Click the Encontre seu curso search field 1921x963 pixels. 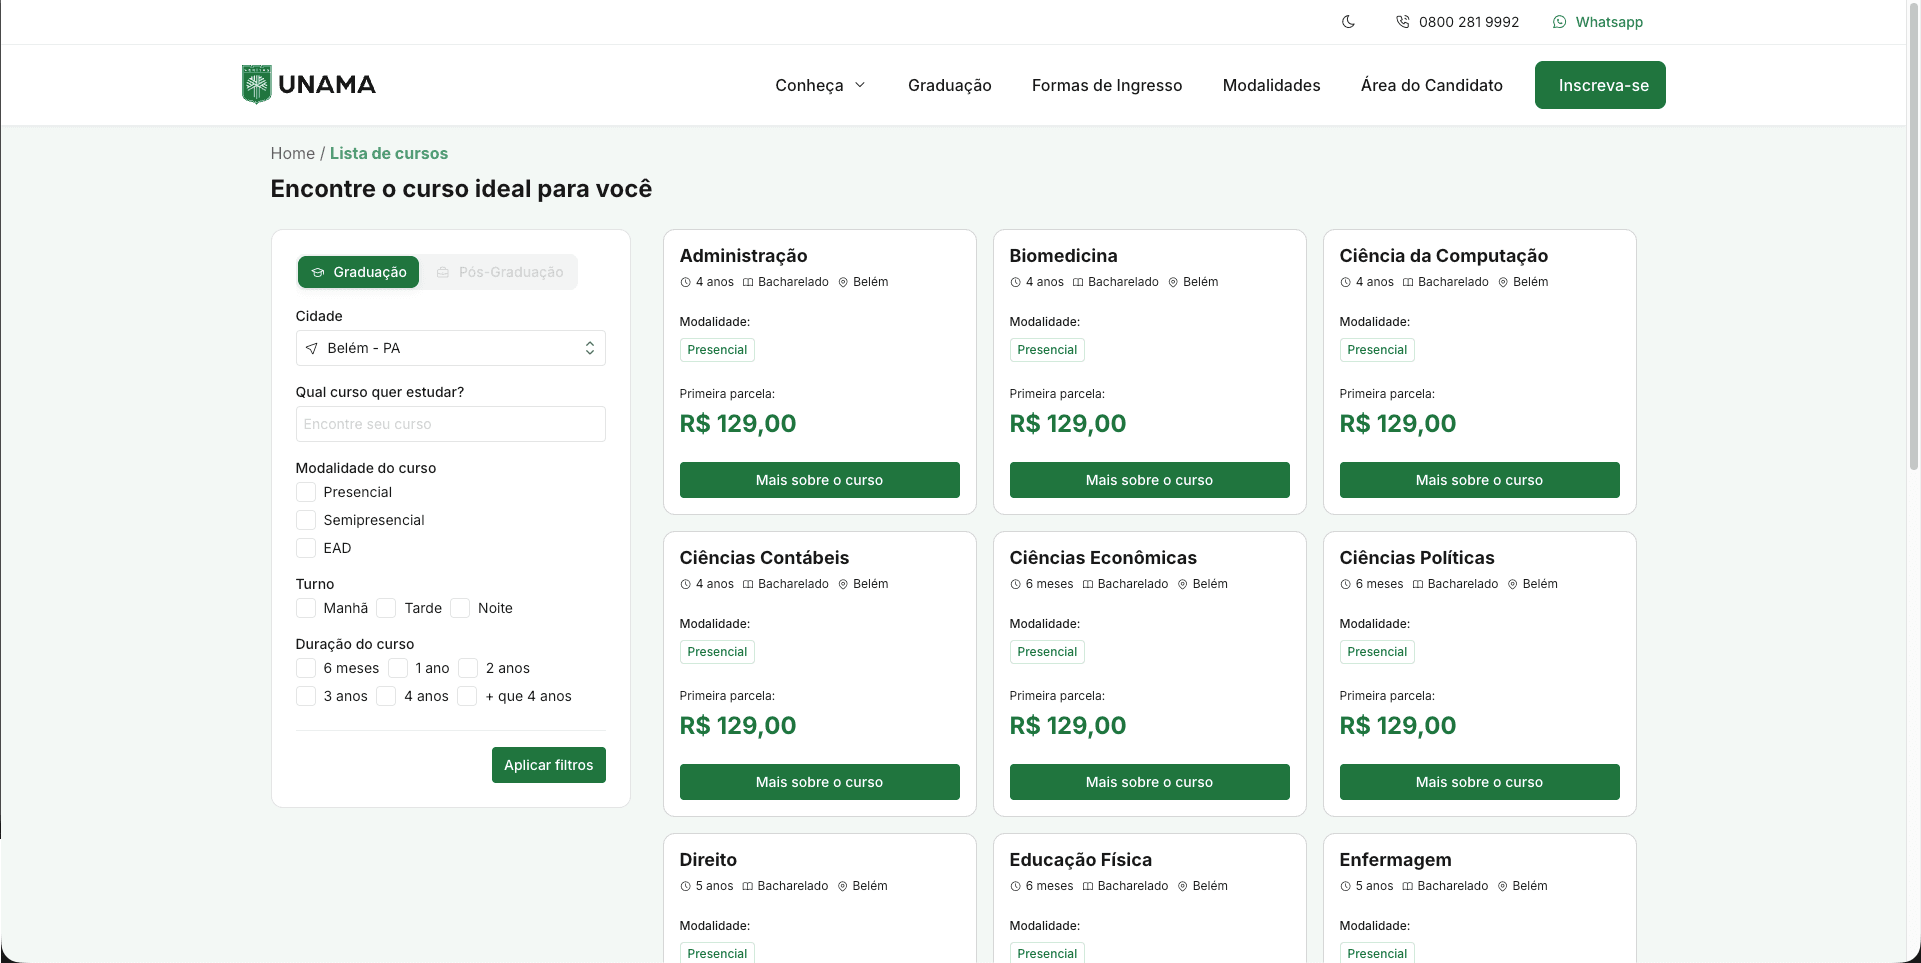pyautogui.click(x=450, y=424)
